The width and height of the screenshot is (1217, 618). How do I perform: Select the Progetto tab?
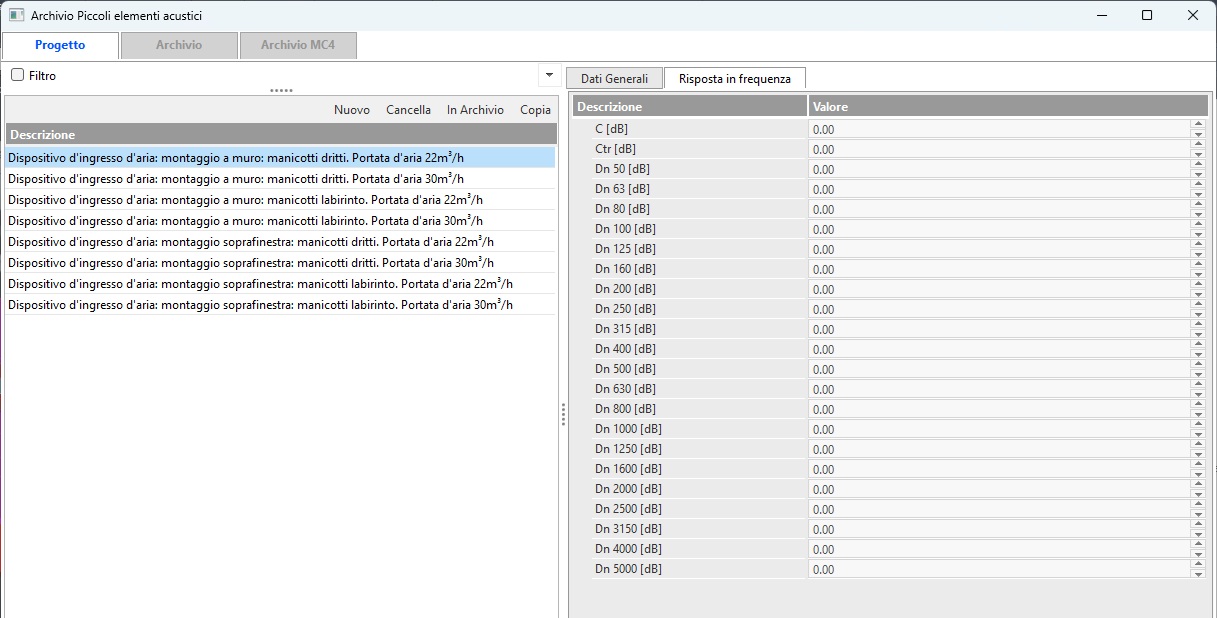60,45
